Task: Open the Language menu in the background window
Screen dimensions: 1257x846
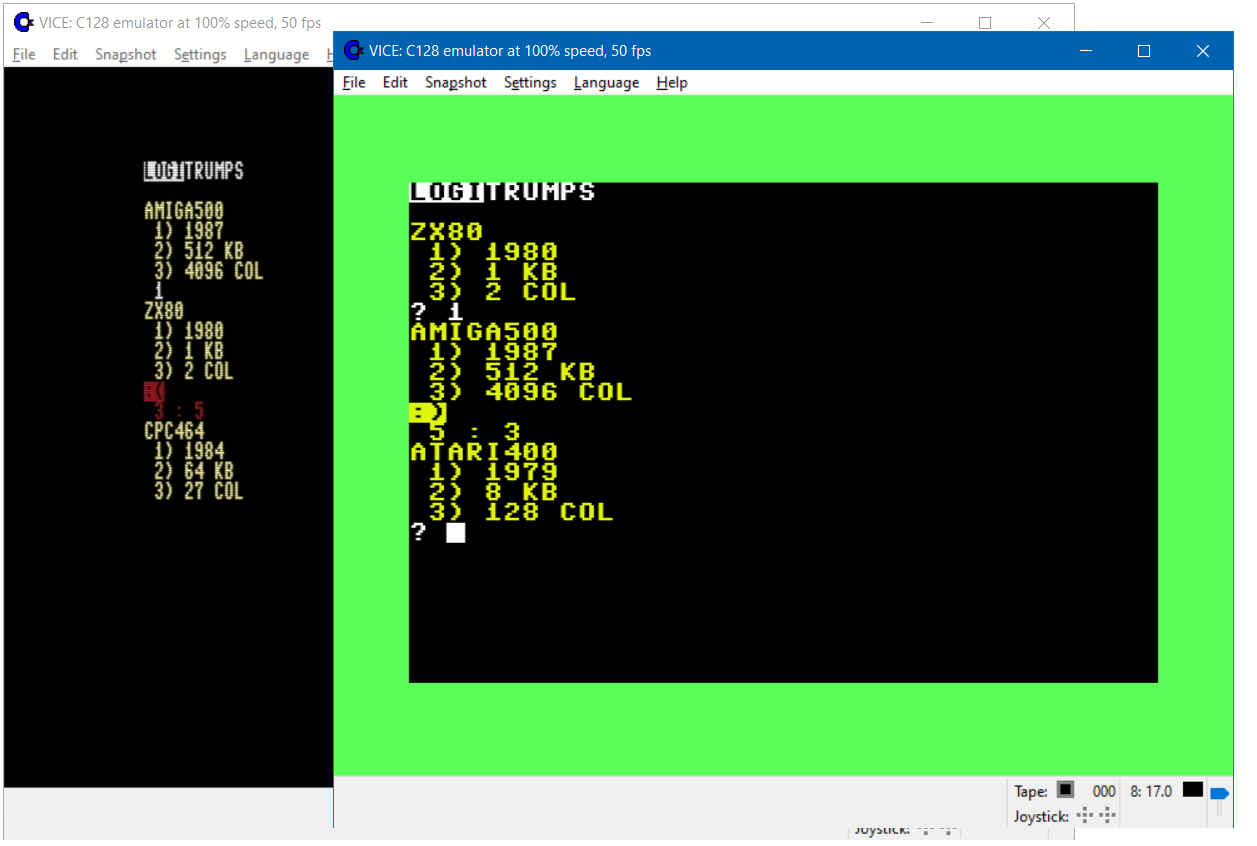Action: [x=276, y=54]
